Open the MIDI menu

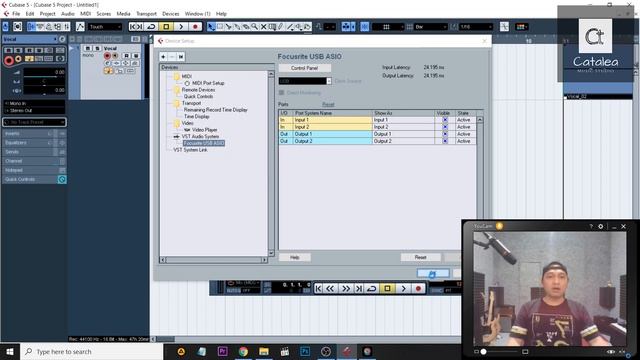click(x=85, y=14)
